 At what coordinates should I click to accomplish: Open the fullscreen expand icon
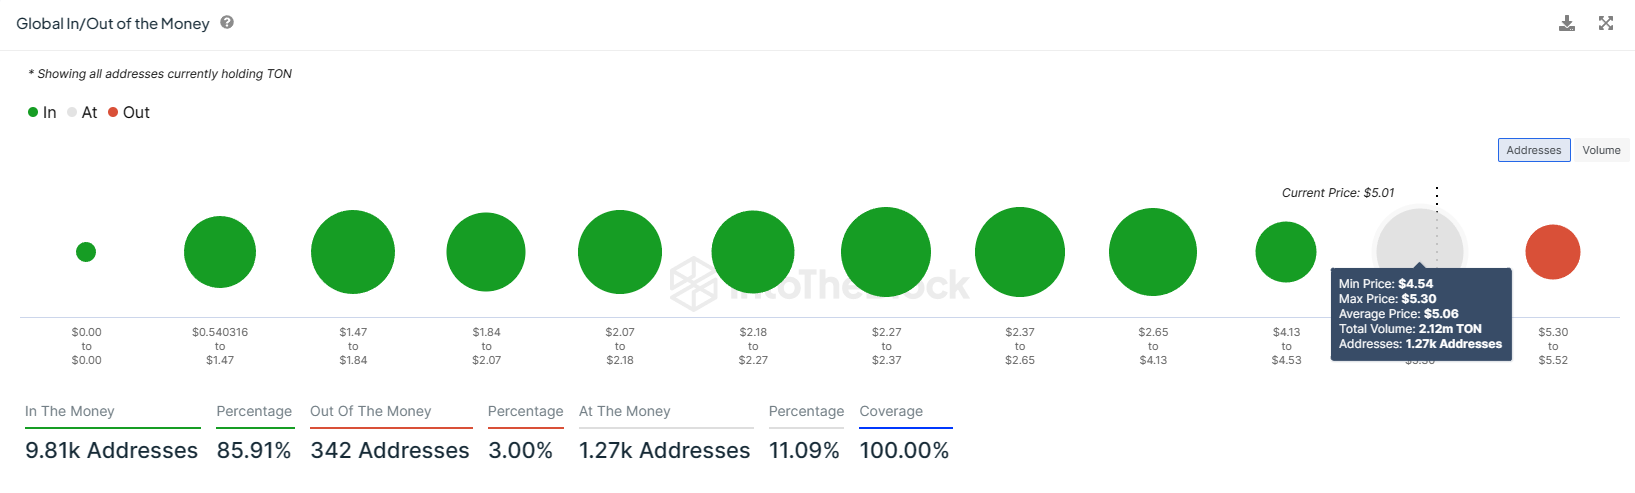coord(1606,23)
